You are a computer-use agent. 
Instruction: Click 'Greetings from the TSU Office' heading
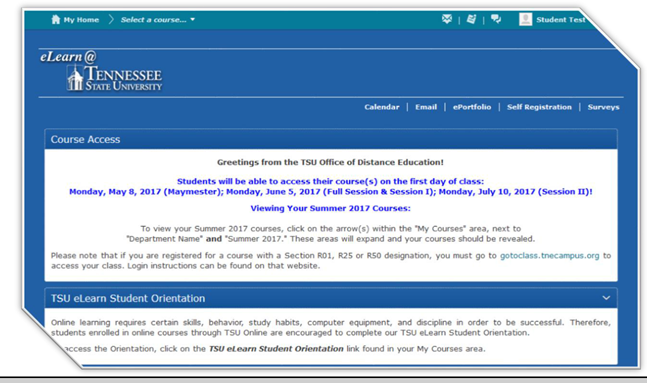(331, 162)
